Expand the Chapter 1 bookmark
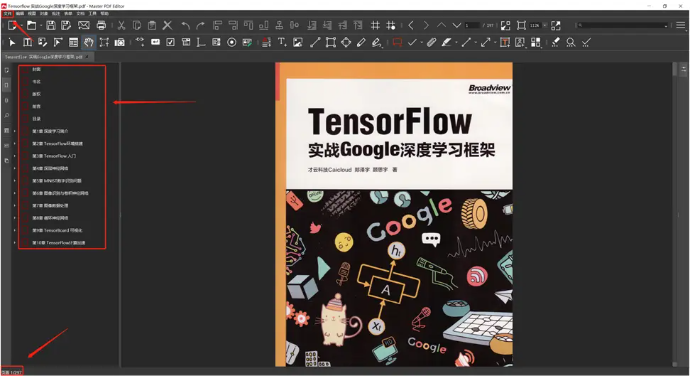The image size is (690, 376). coord(15,131)
